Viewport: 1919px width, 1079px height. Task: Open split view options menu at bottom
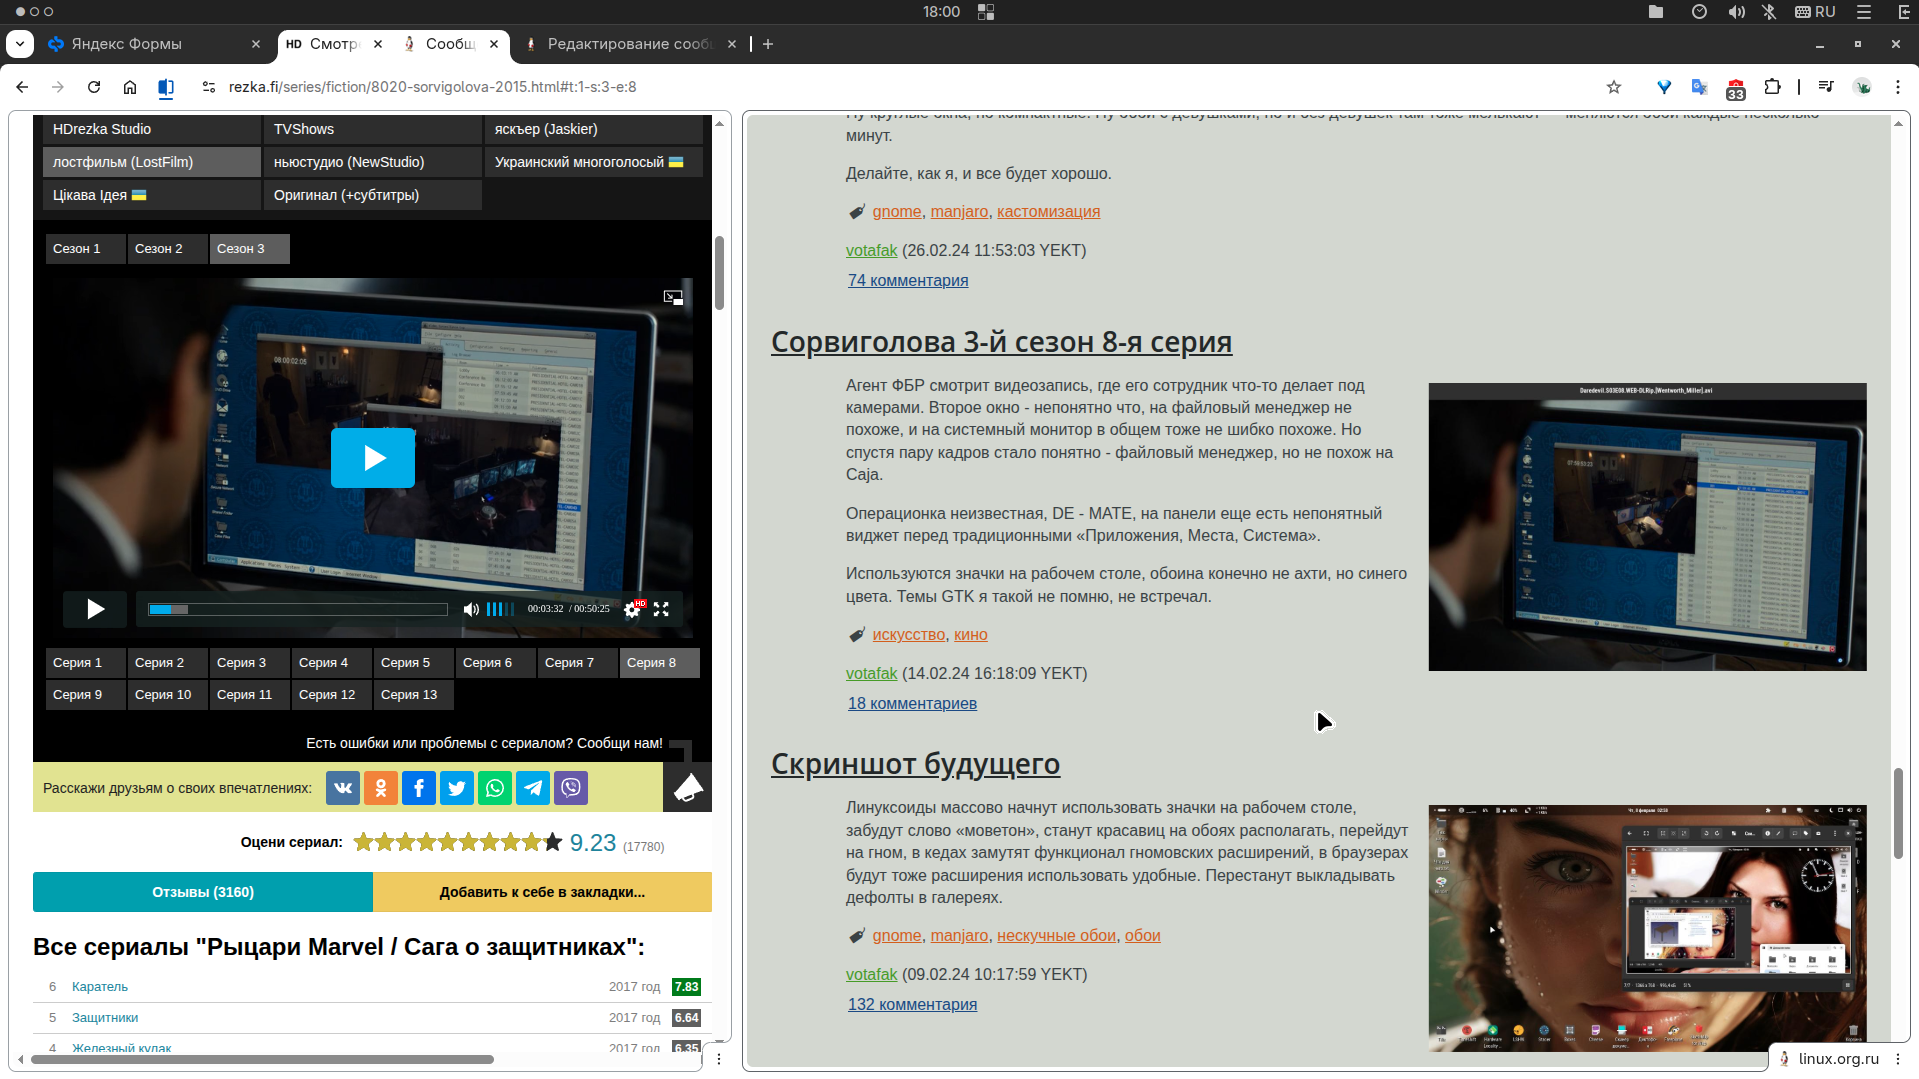pyautogui.click(x=719, y=1058)
